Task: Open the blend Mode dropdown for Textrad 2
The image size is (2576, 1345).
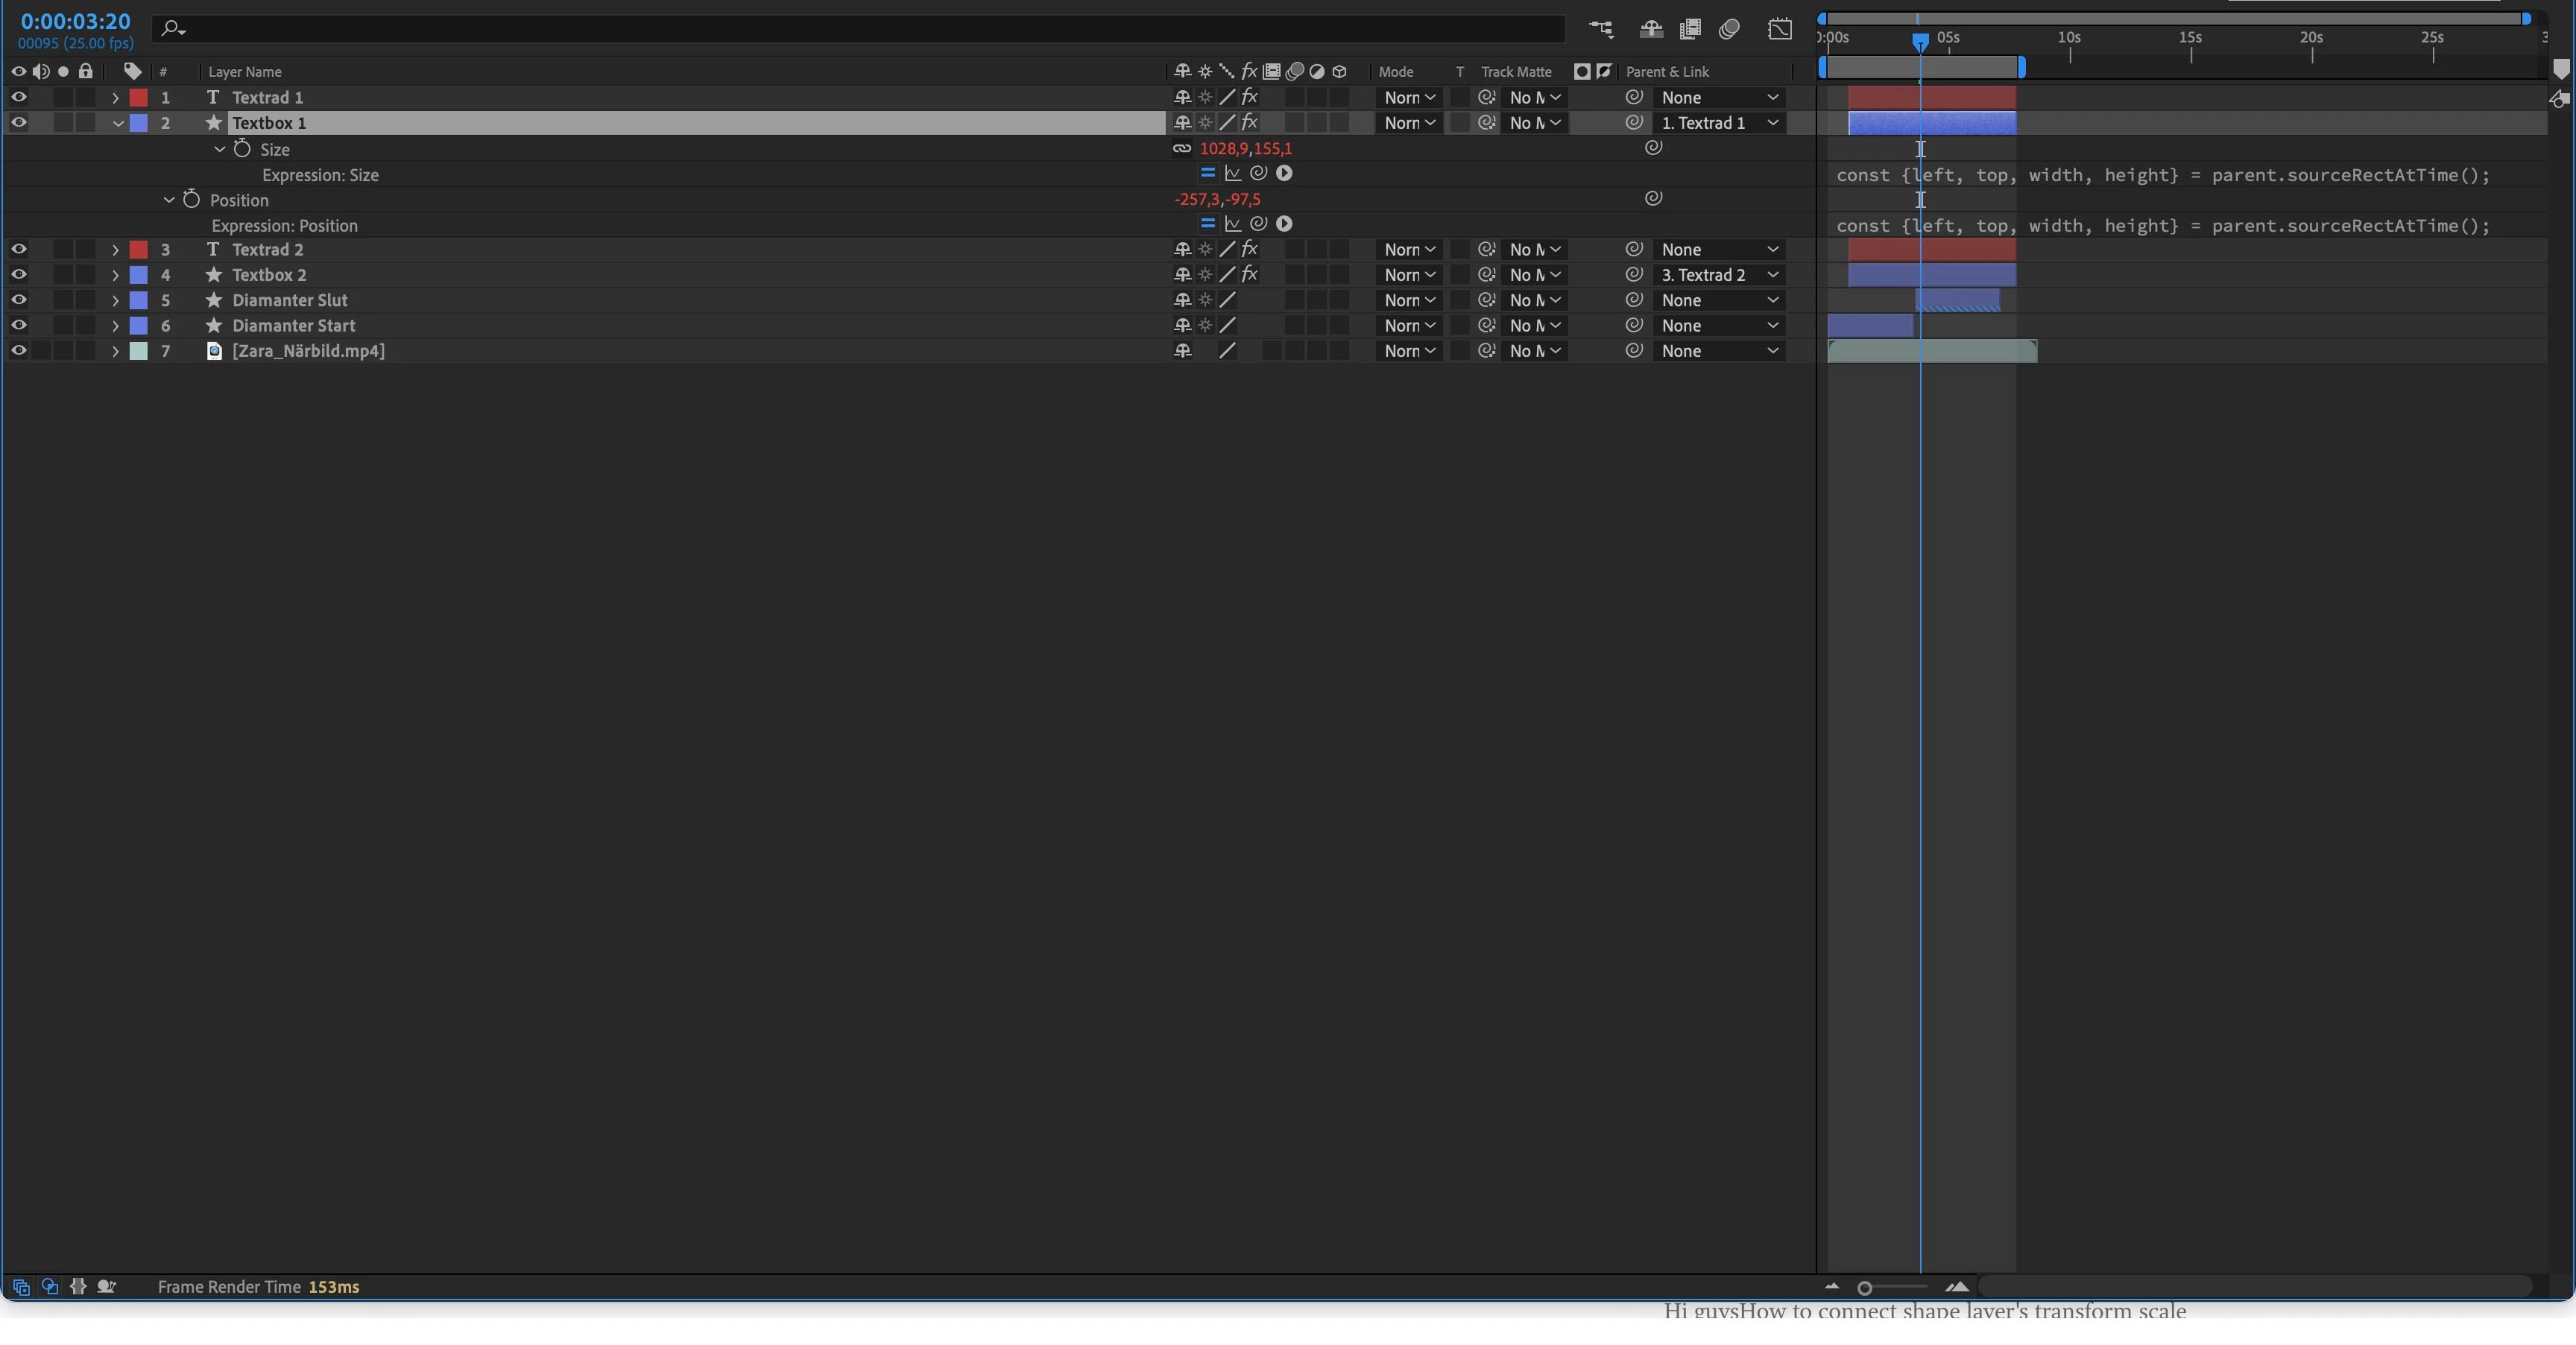Action: (x=1409, y=249)
